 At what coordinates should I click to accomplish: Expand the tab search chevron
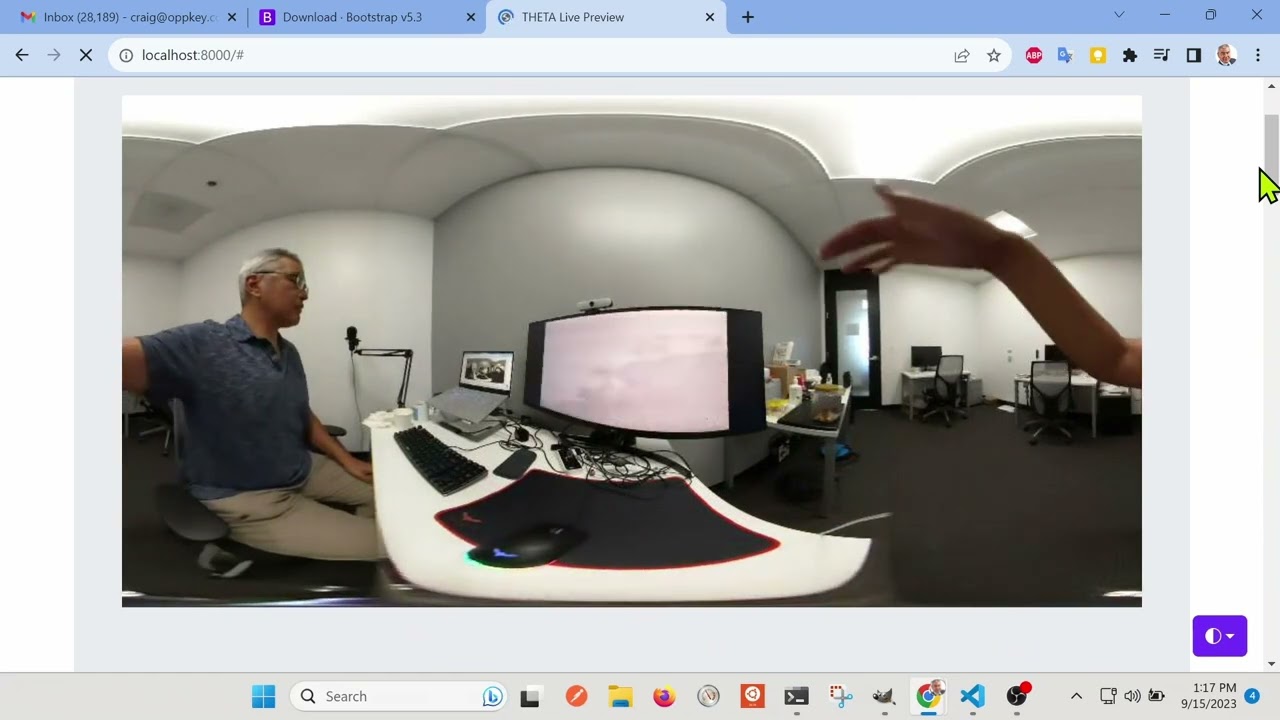pyautogui.click(x=1119, y=15)
